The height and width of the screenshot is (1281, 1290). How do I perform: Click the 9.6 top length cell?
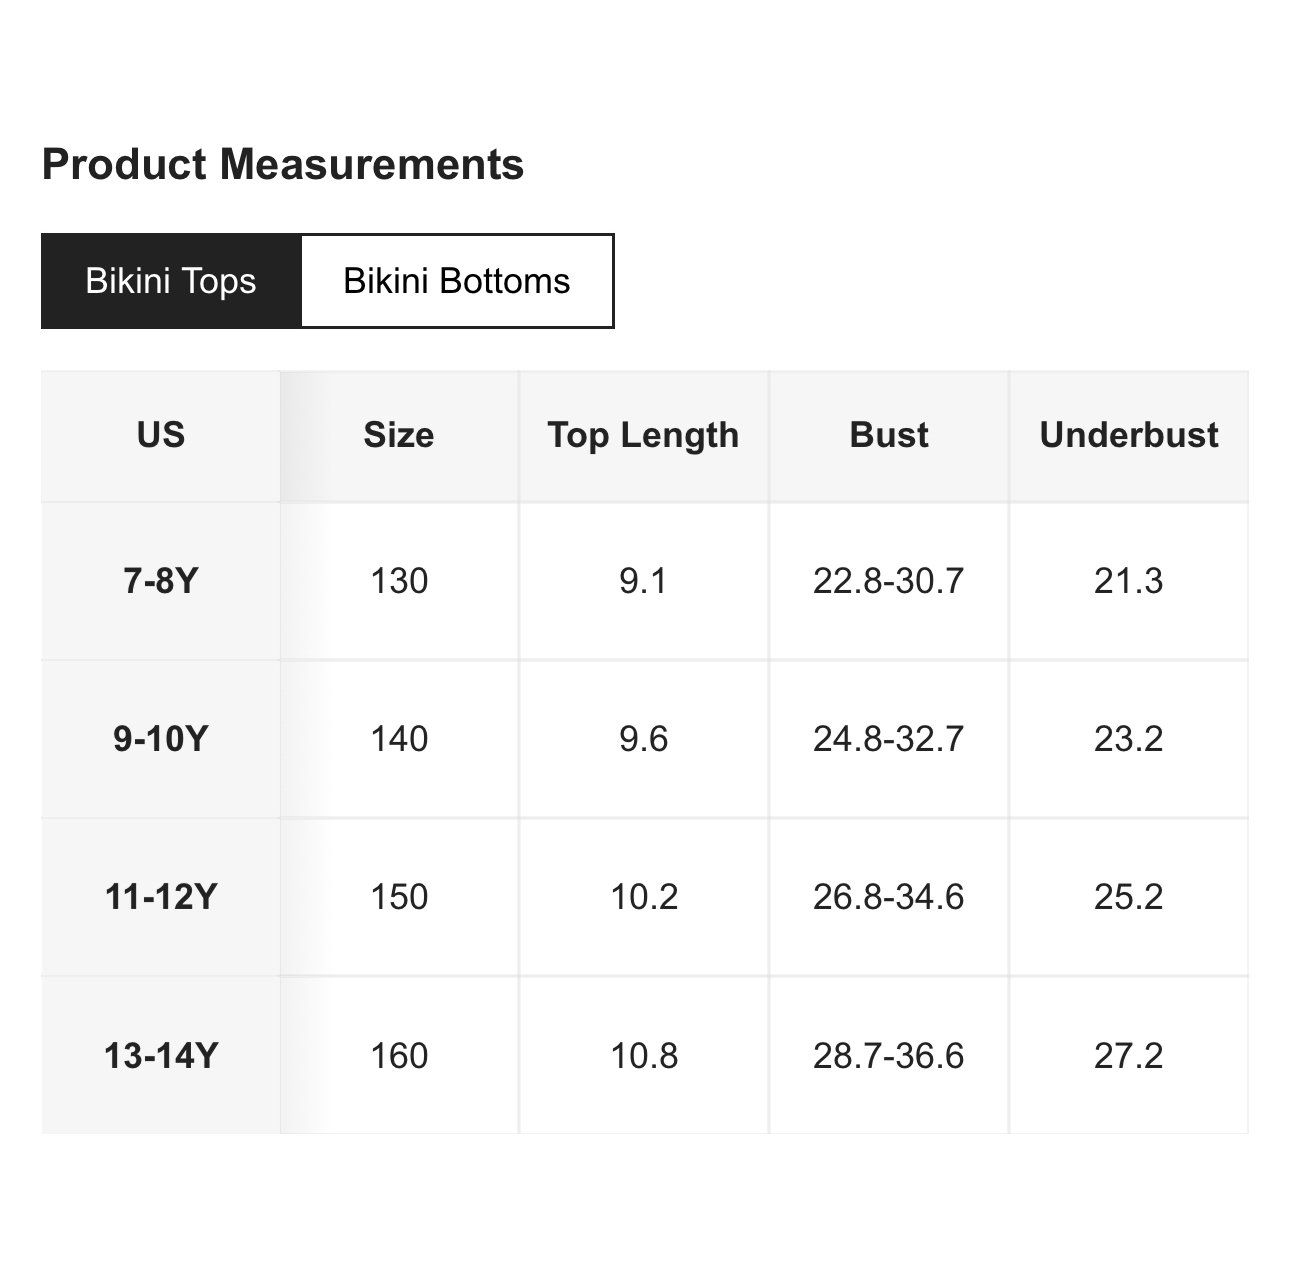coord(644,739)
